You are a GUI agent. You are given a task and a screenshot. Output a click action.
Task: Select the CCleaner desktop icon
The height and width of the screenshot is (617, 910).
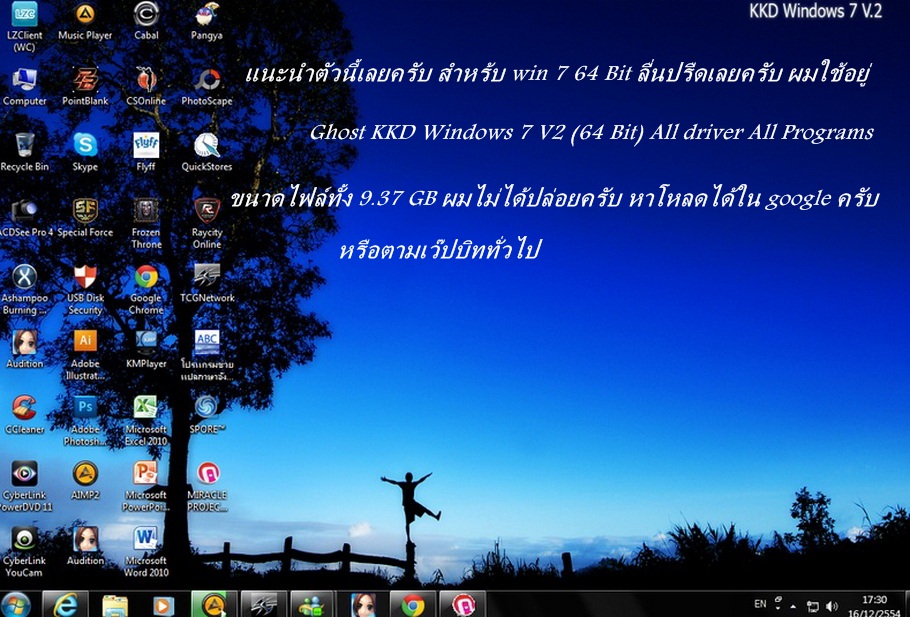[24, 415]
